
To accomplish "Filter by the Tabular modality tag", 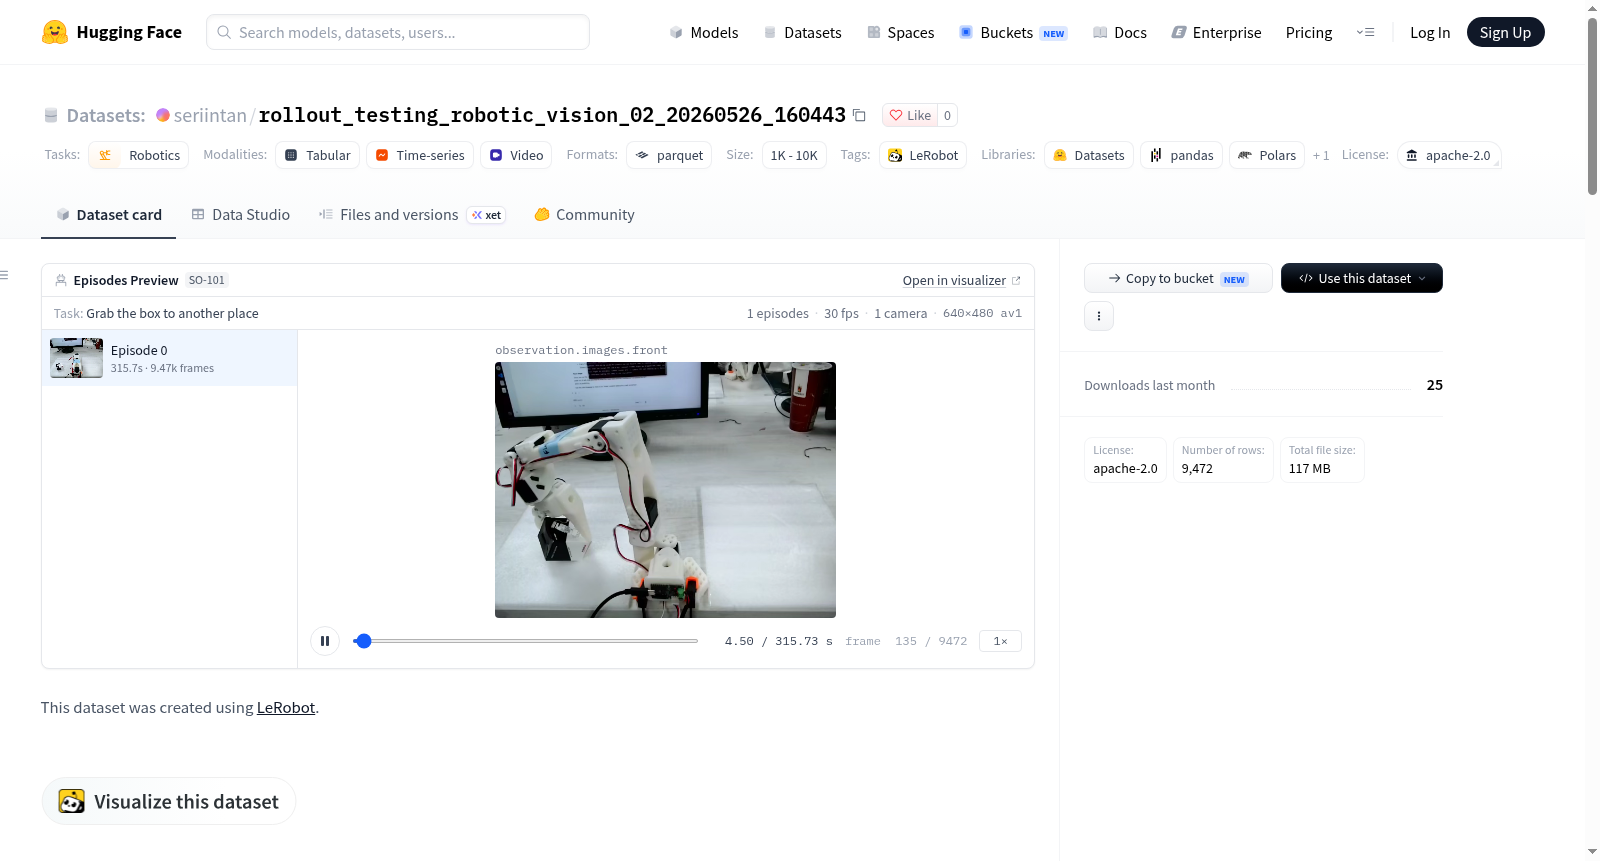I will coord(318,155).
